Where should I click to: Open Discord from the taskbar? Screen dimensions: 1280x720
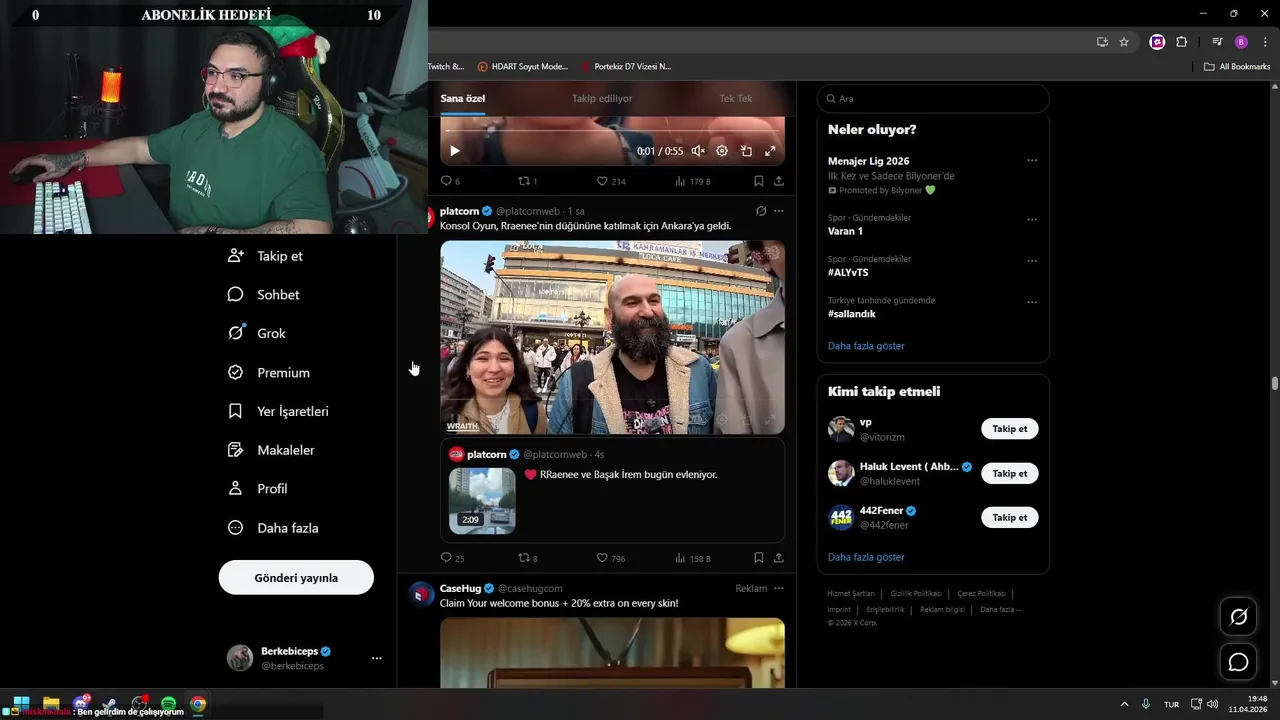click(81, 704)
